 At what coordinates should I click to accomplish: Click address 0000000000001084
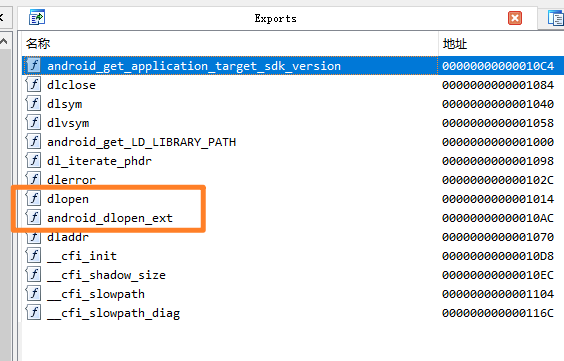tap(498, 85)
